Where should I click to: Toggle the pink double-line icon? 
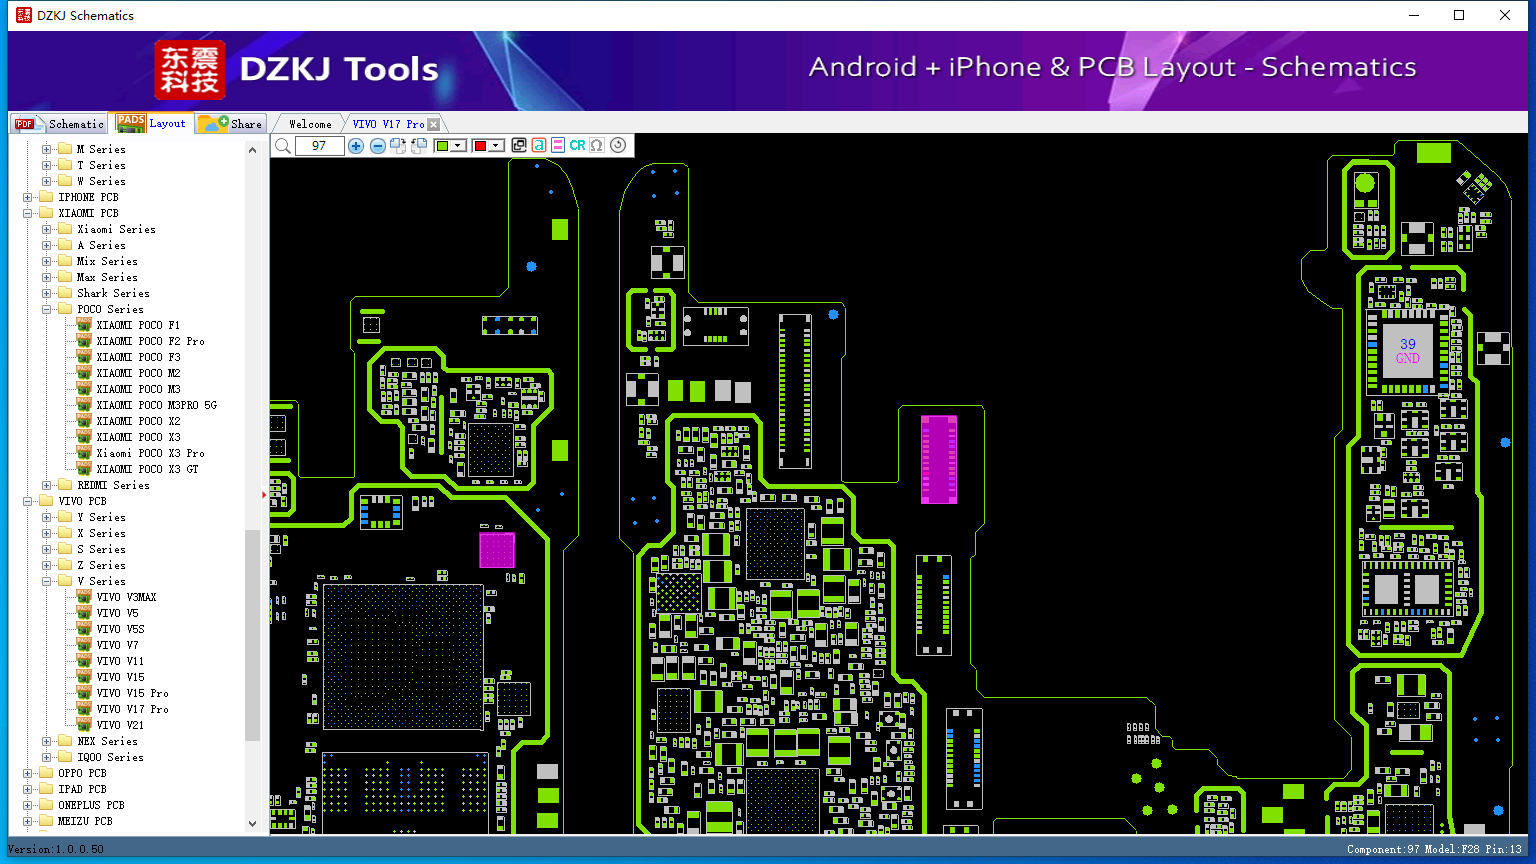point(558,146)
